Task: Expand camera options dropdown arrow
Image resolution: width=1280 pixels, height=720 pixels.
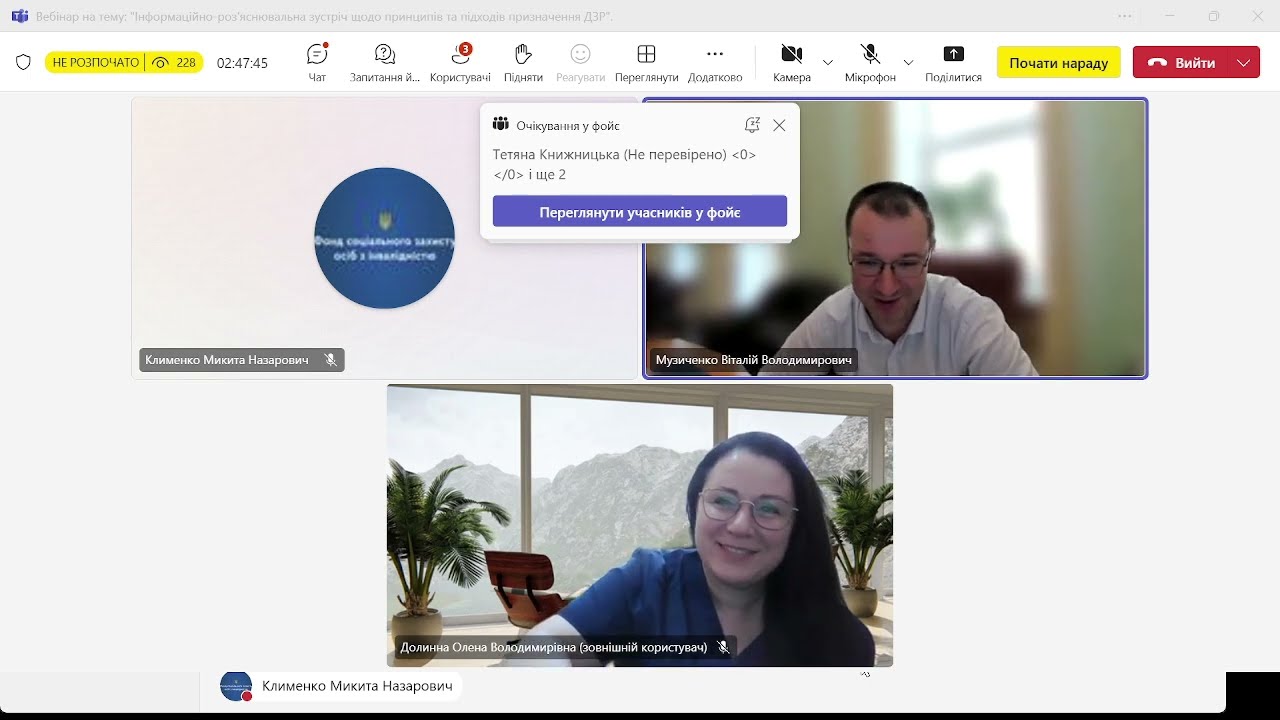Action: (x=828, y=62)
